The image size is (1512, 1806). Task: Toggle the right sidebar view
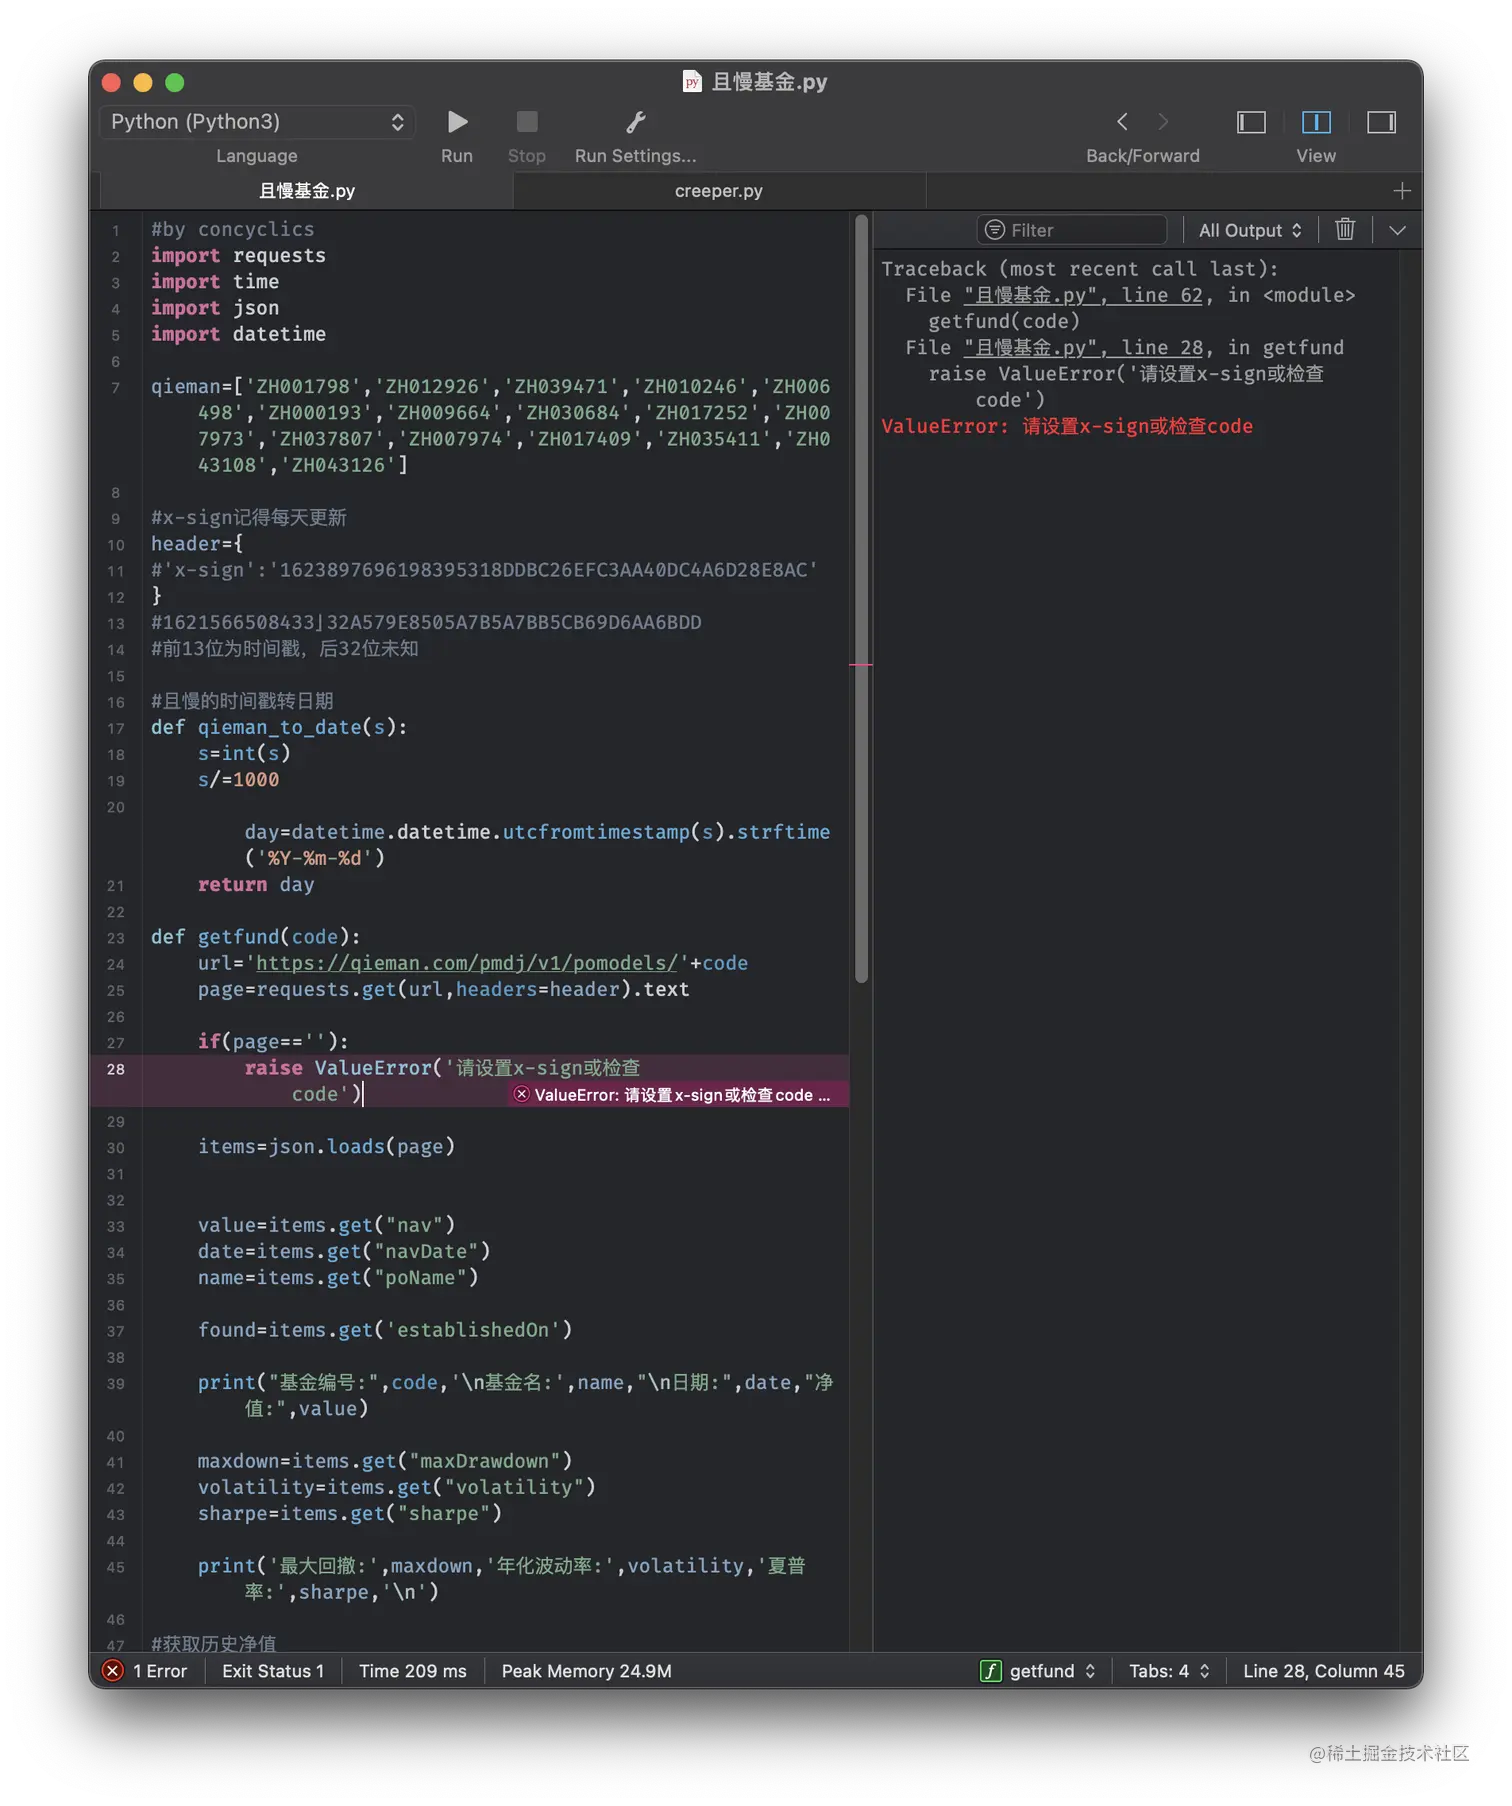tap(1381, 122)
